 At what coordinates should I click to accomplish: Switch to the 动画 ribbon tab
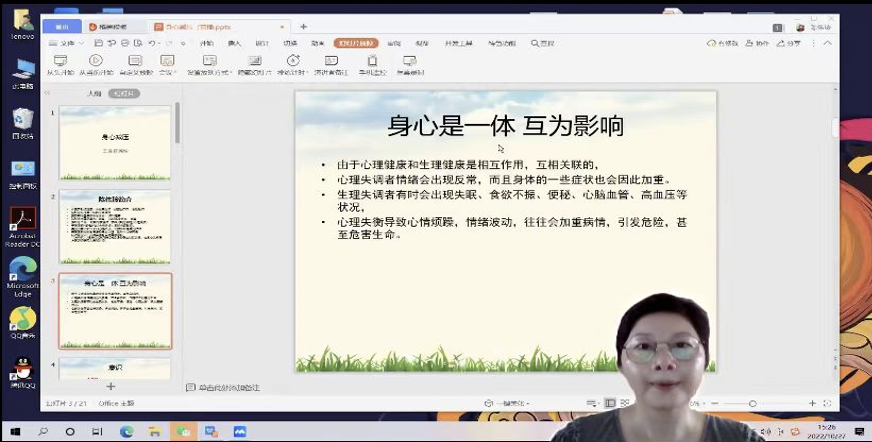318,43
